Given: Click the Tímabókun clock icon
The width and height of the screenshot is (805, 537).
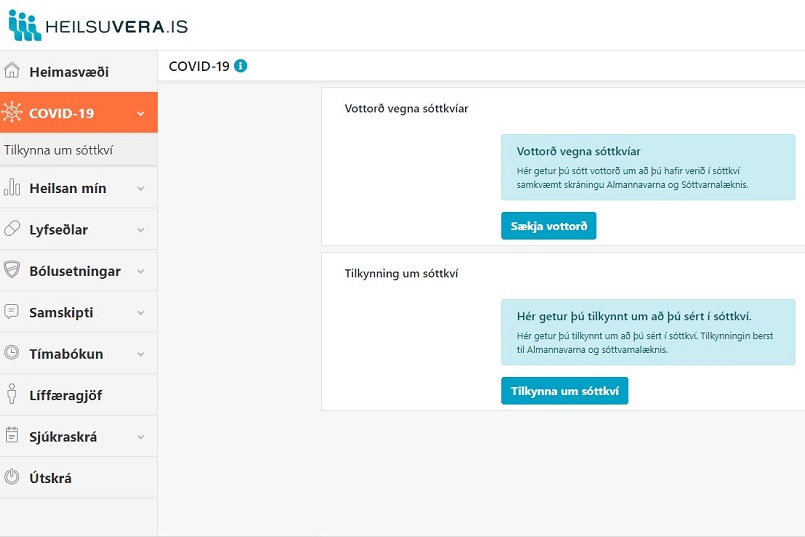Looking at the screenshot, I should coord(12,353).
